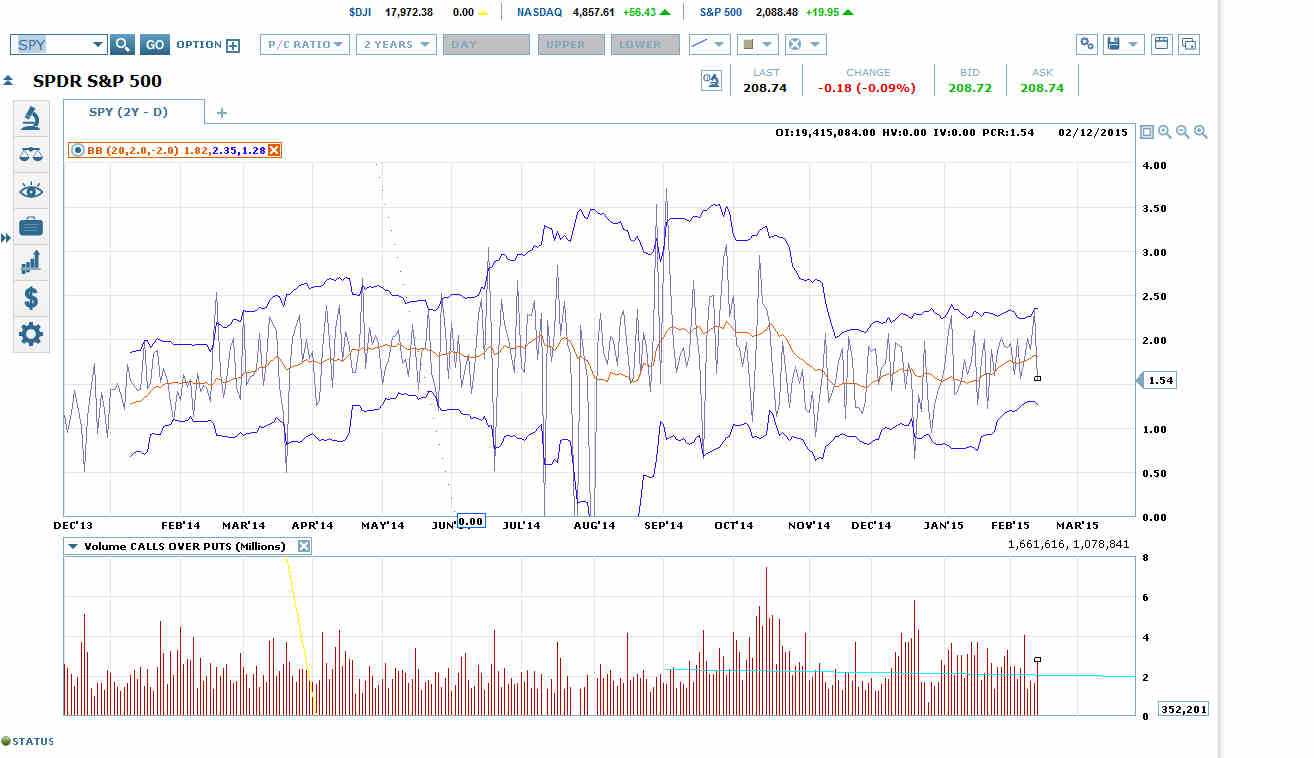The width and height of the screenshot is (1314, 758).
Task: Click the DAY button
Action: pos(486,45)
